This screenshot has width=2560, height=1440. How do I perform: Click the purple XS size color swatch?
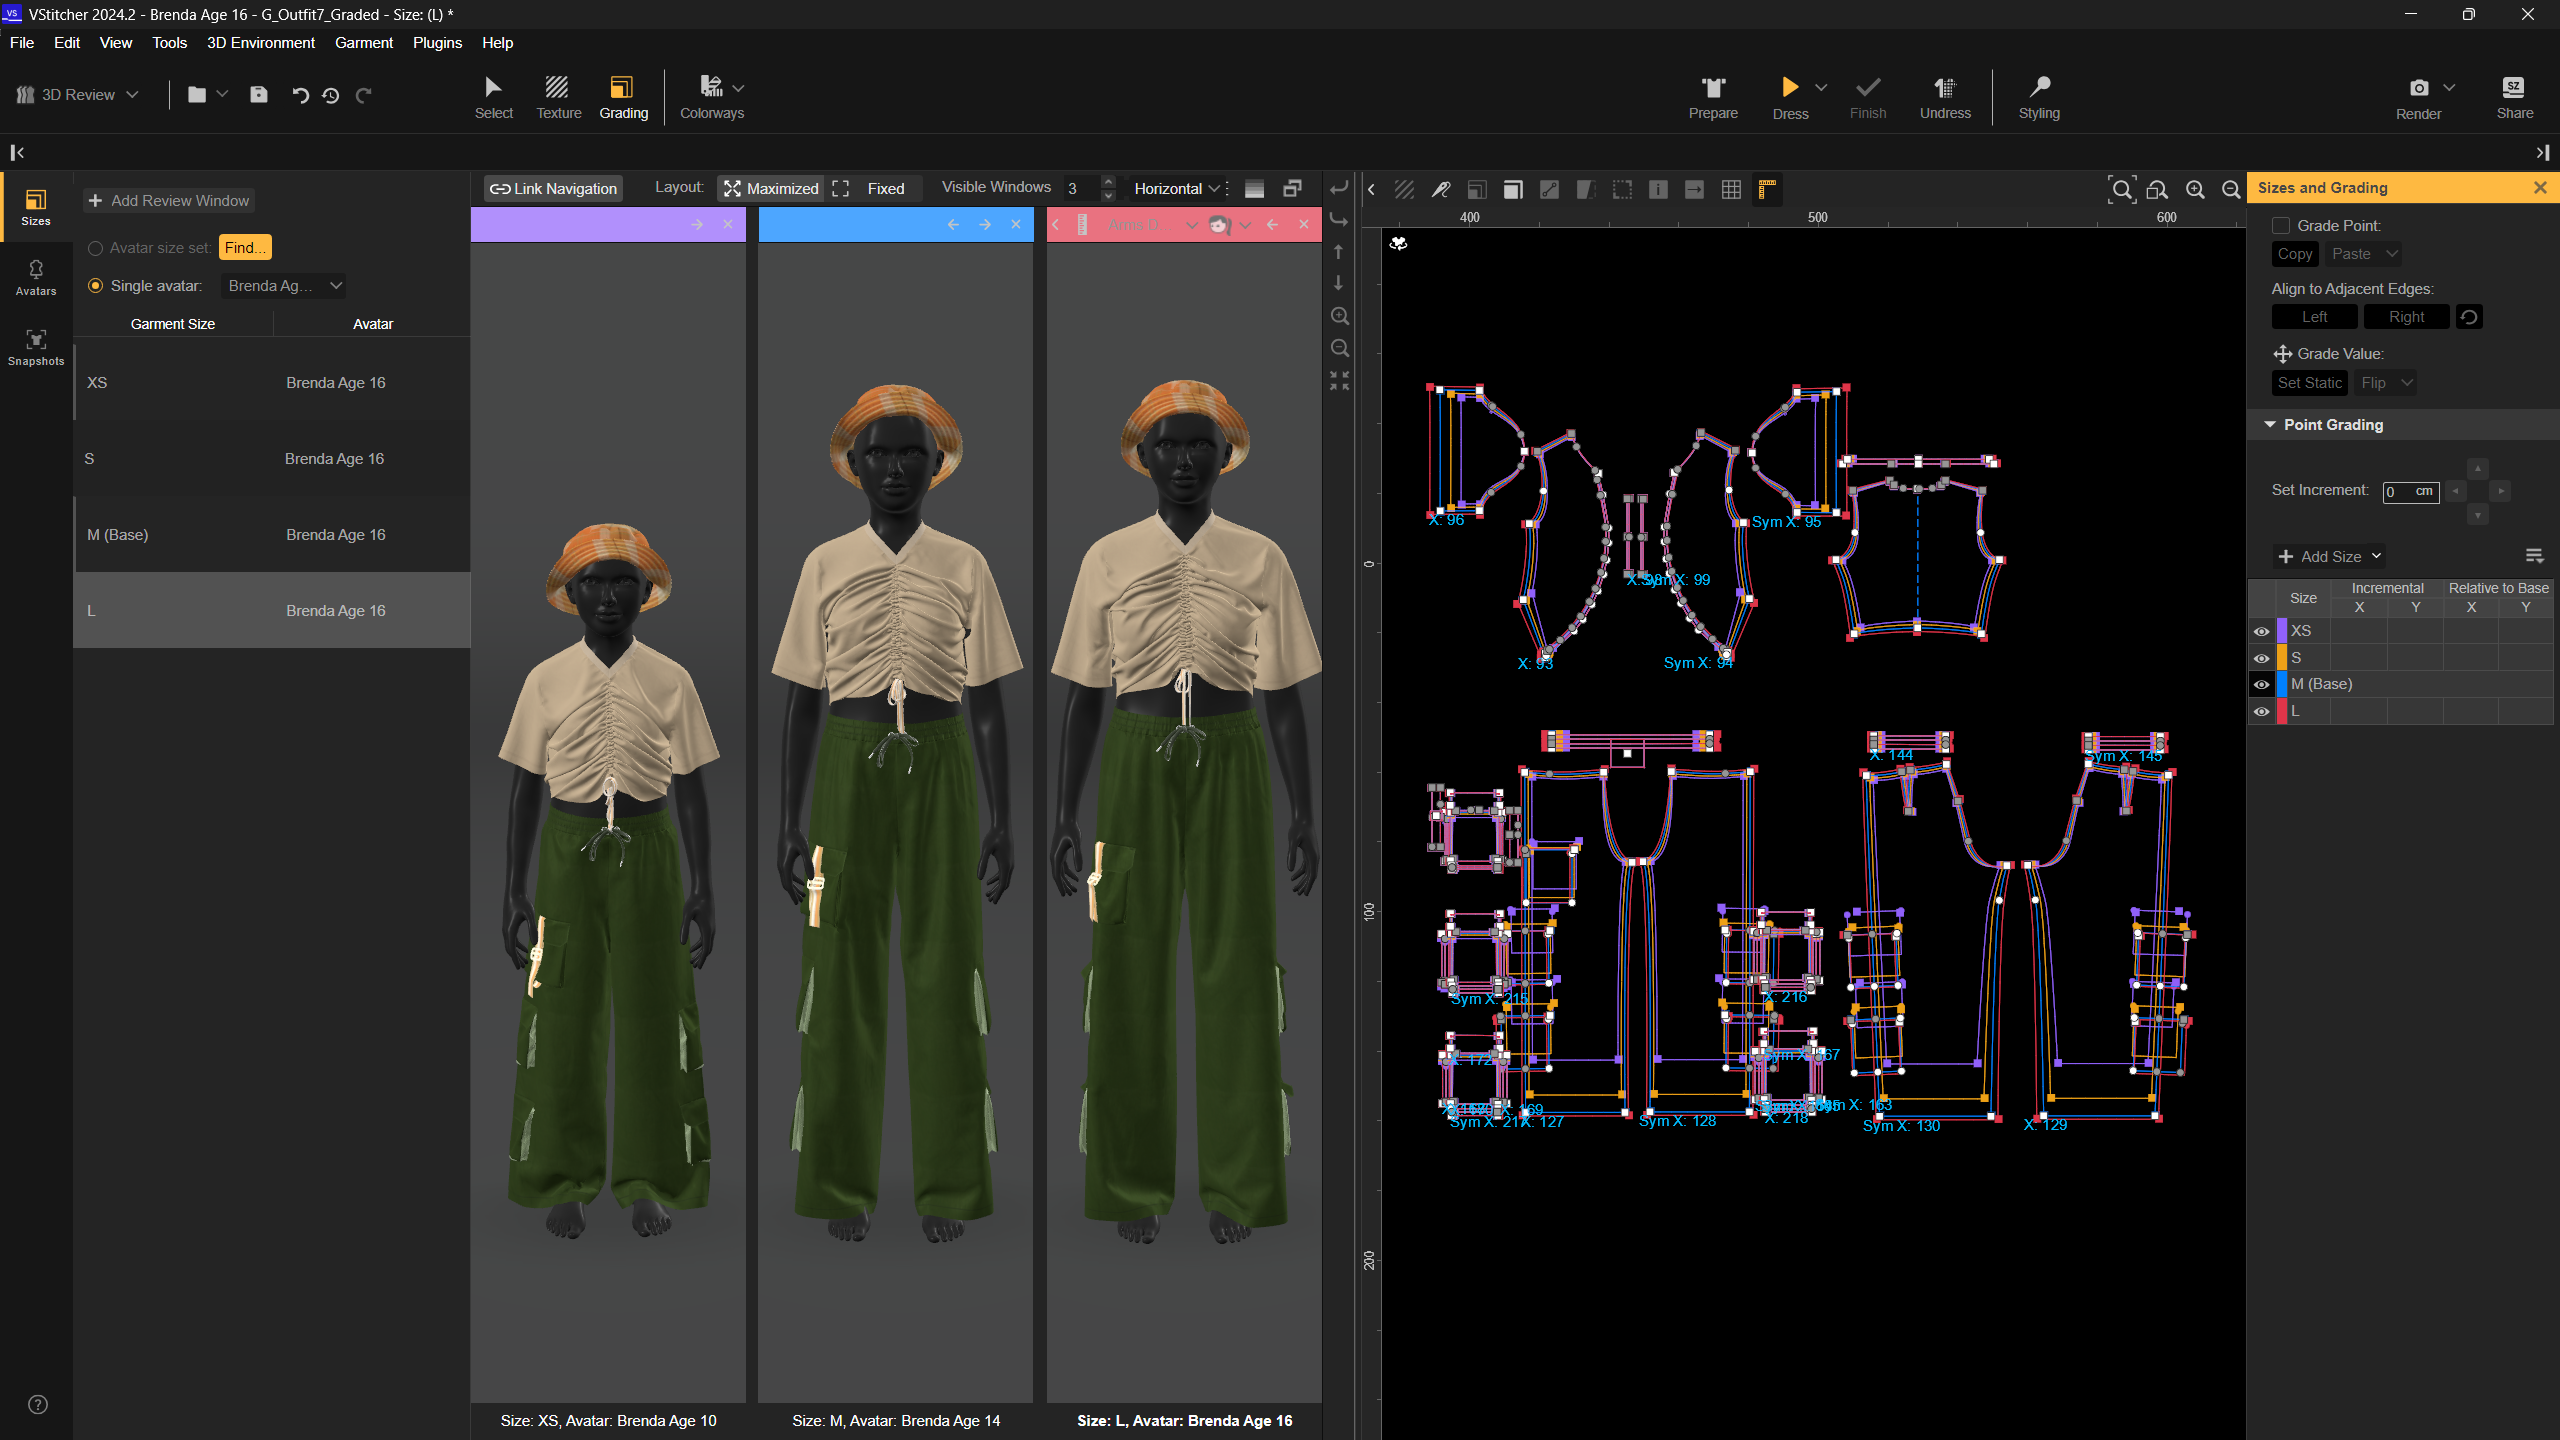[x=2282, y=630]
